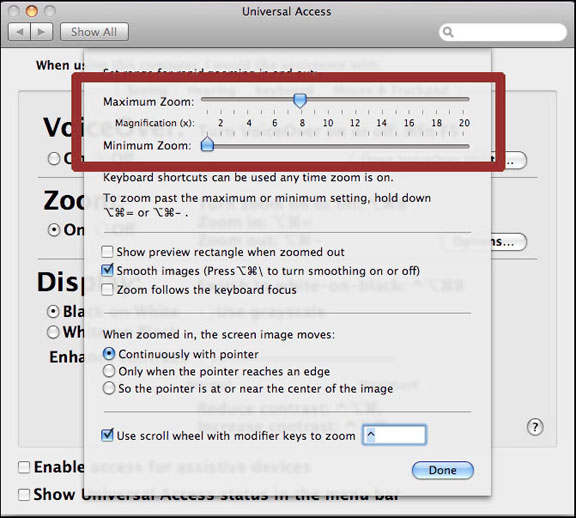This screenshot has width=576, height=518.
Task: Click the Maximum Zoom slider handle
Action: point(300,100)
